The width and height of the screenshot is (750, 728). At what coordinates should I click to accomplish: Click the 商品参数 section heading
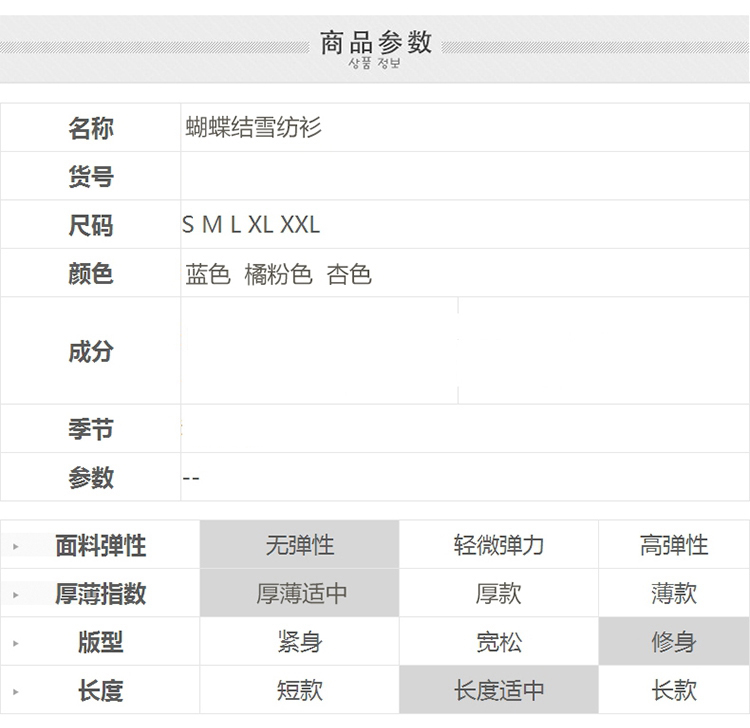(x=375, y=42)
